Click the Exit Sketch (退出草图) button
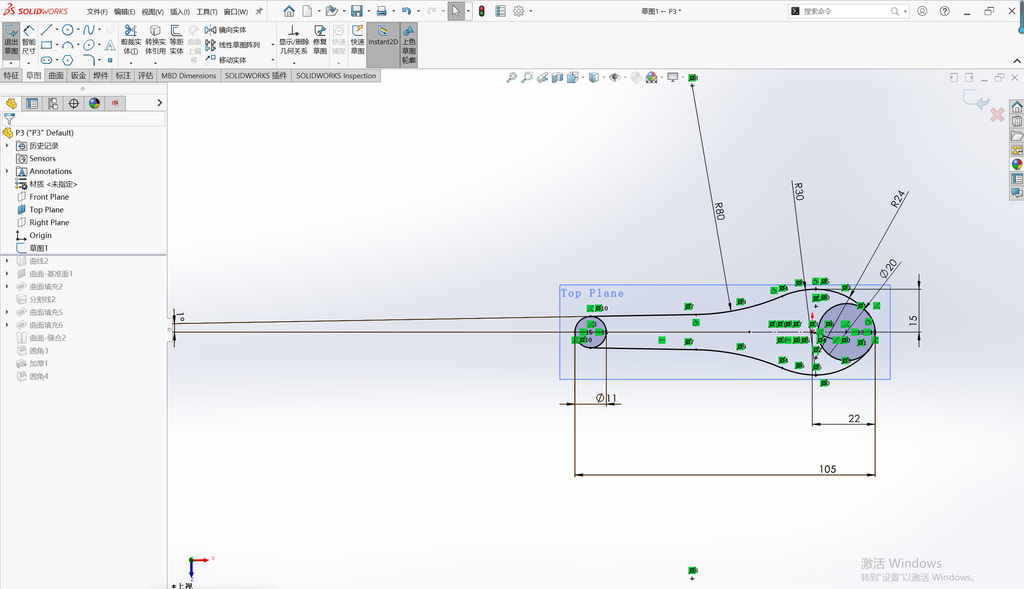The image size is (1024, 589). [x=11, y=40]
